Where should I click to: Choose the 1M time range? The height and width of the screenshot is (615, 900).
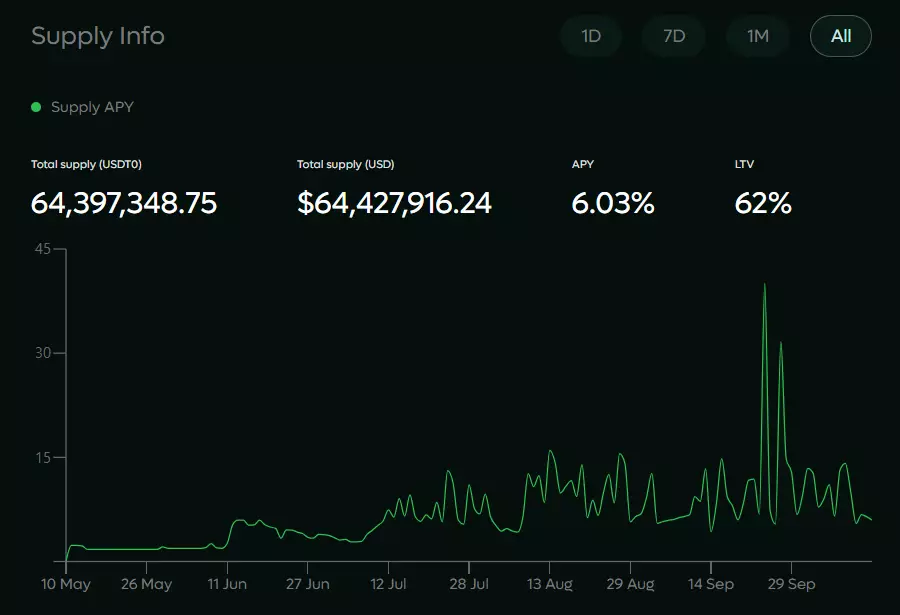tap(758, 36)
